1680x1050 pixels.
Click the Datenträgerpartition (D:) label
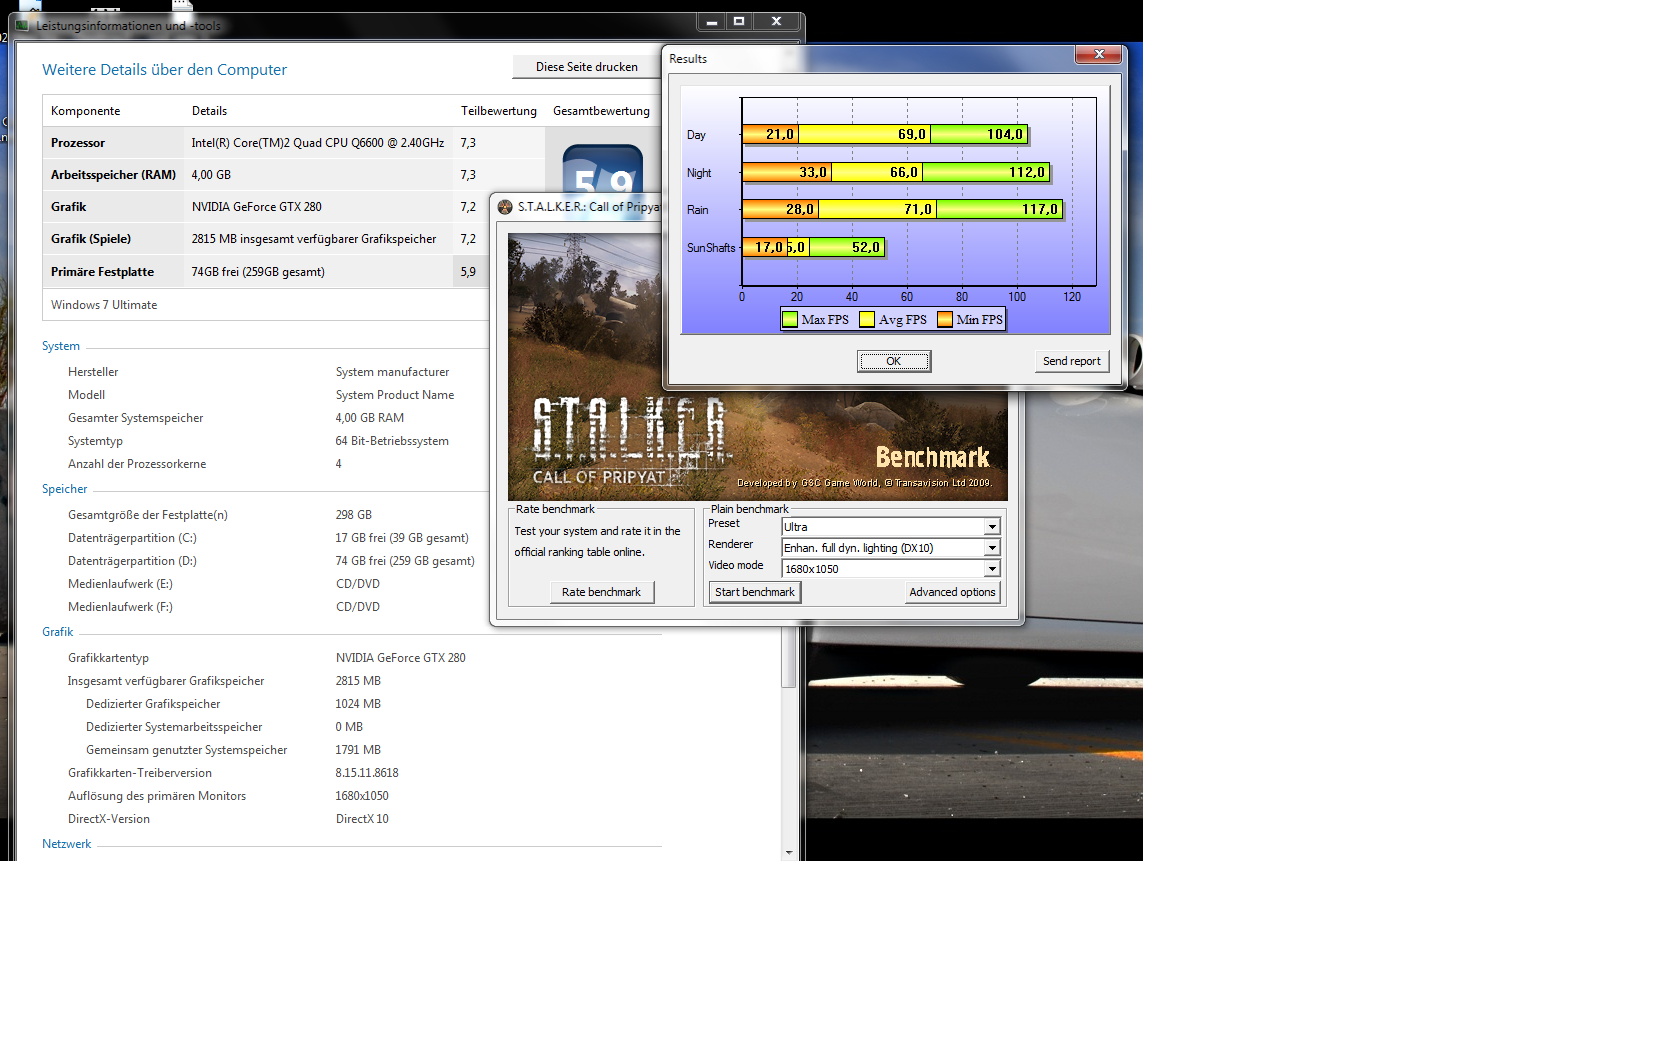132,561
